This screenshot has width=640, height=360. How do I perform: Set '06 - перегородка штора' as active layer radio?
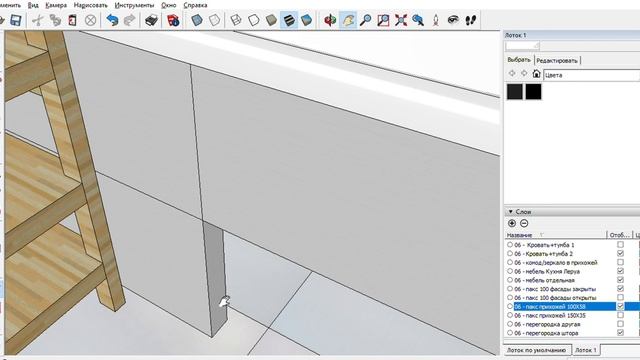[x=510, y=333]
